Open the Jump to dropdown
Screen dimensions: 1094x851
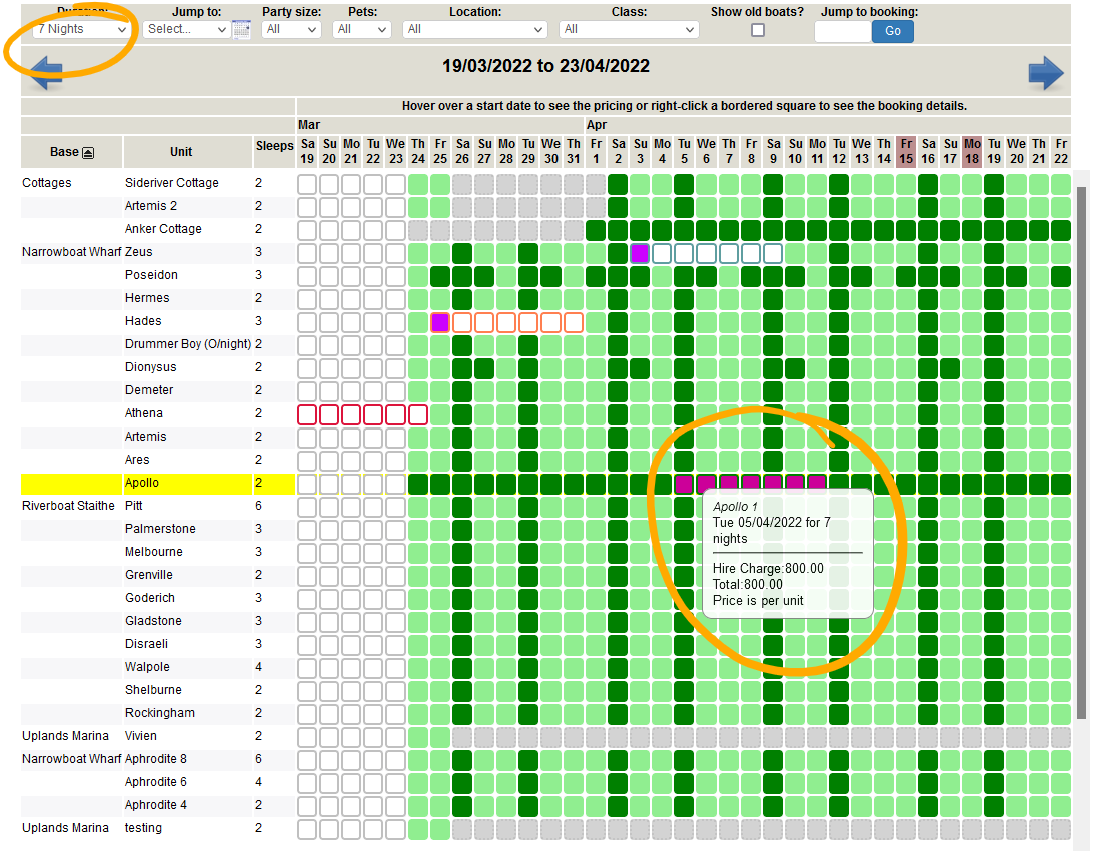[186, 29]
